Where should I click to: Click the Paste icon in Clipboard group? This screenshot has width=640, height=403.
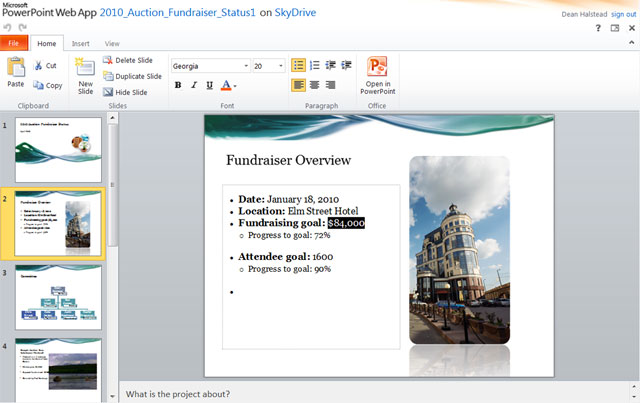[x=16, y=72]
